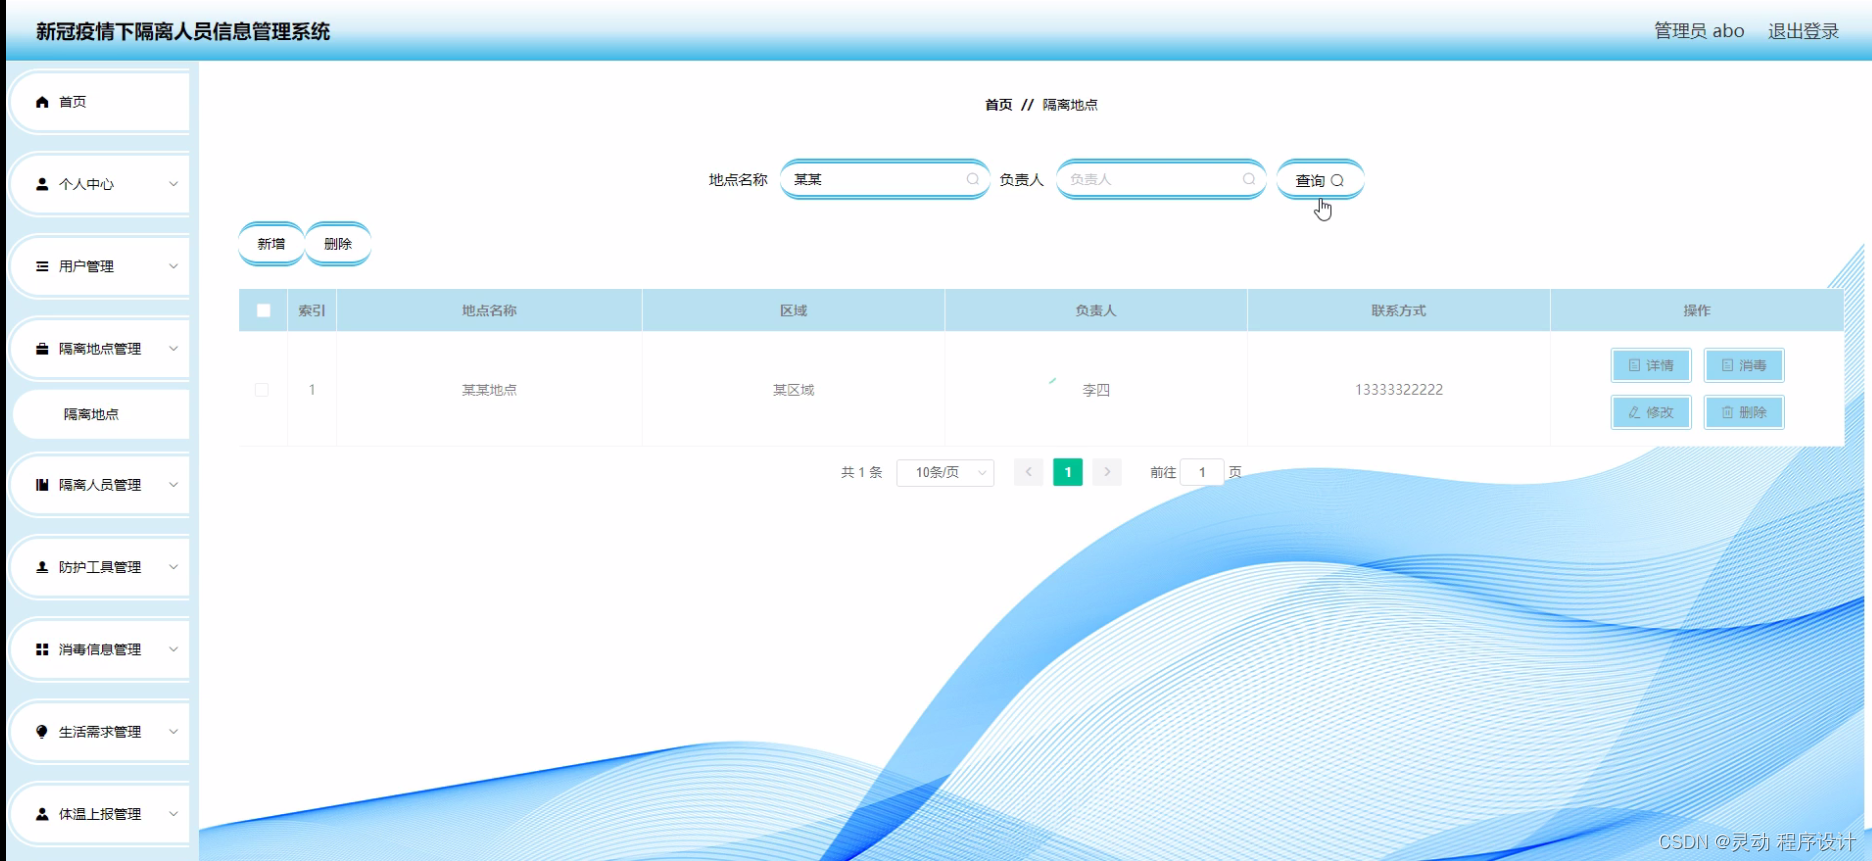
Task: Click 管理员 abo in header
Action: (1699, 31)
